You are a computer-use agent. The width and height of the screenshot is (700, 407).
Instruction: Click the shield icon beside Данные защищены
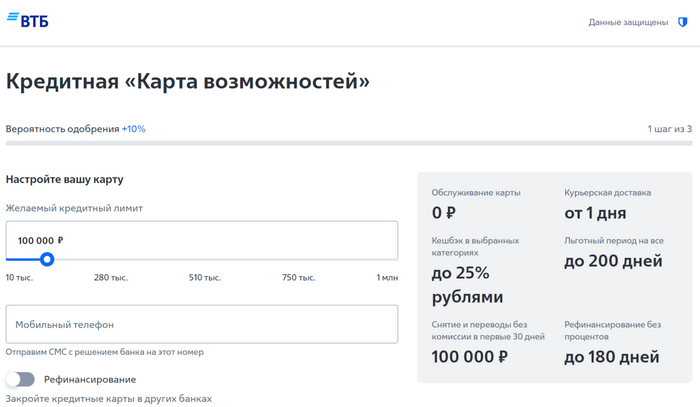click(x=682, y=22)
